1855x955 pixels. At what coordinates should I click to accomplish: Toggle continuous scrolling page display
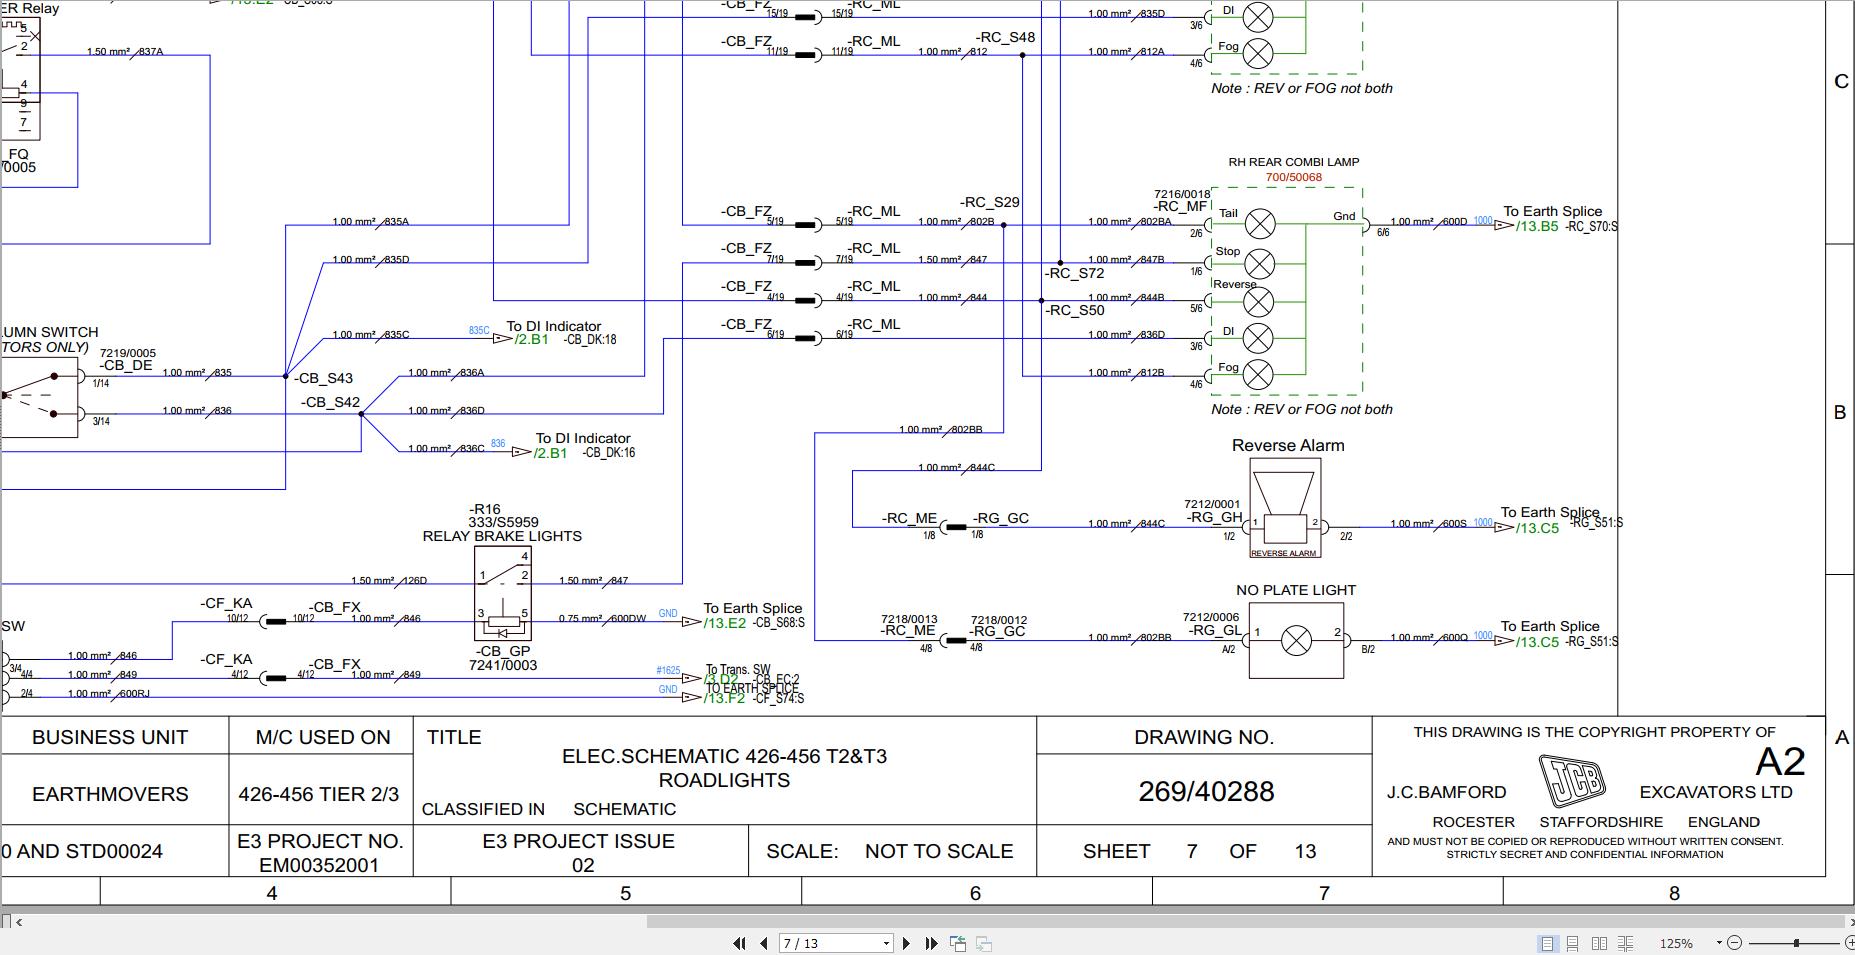pyautogui.click(x=1573, y=942)
